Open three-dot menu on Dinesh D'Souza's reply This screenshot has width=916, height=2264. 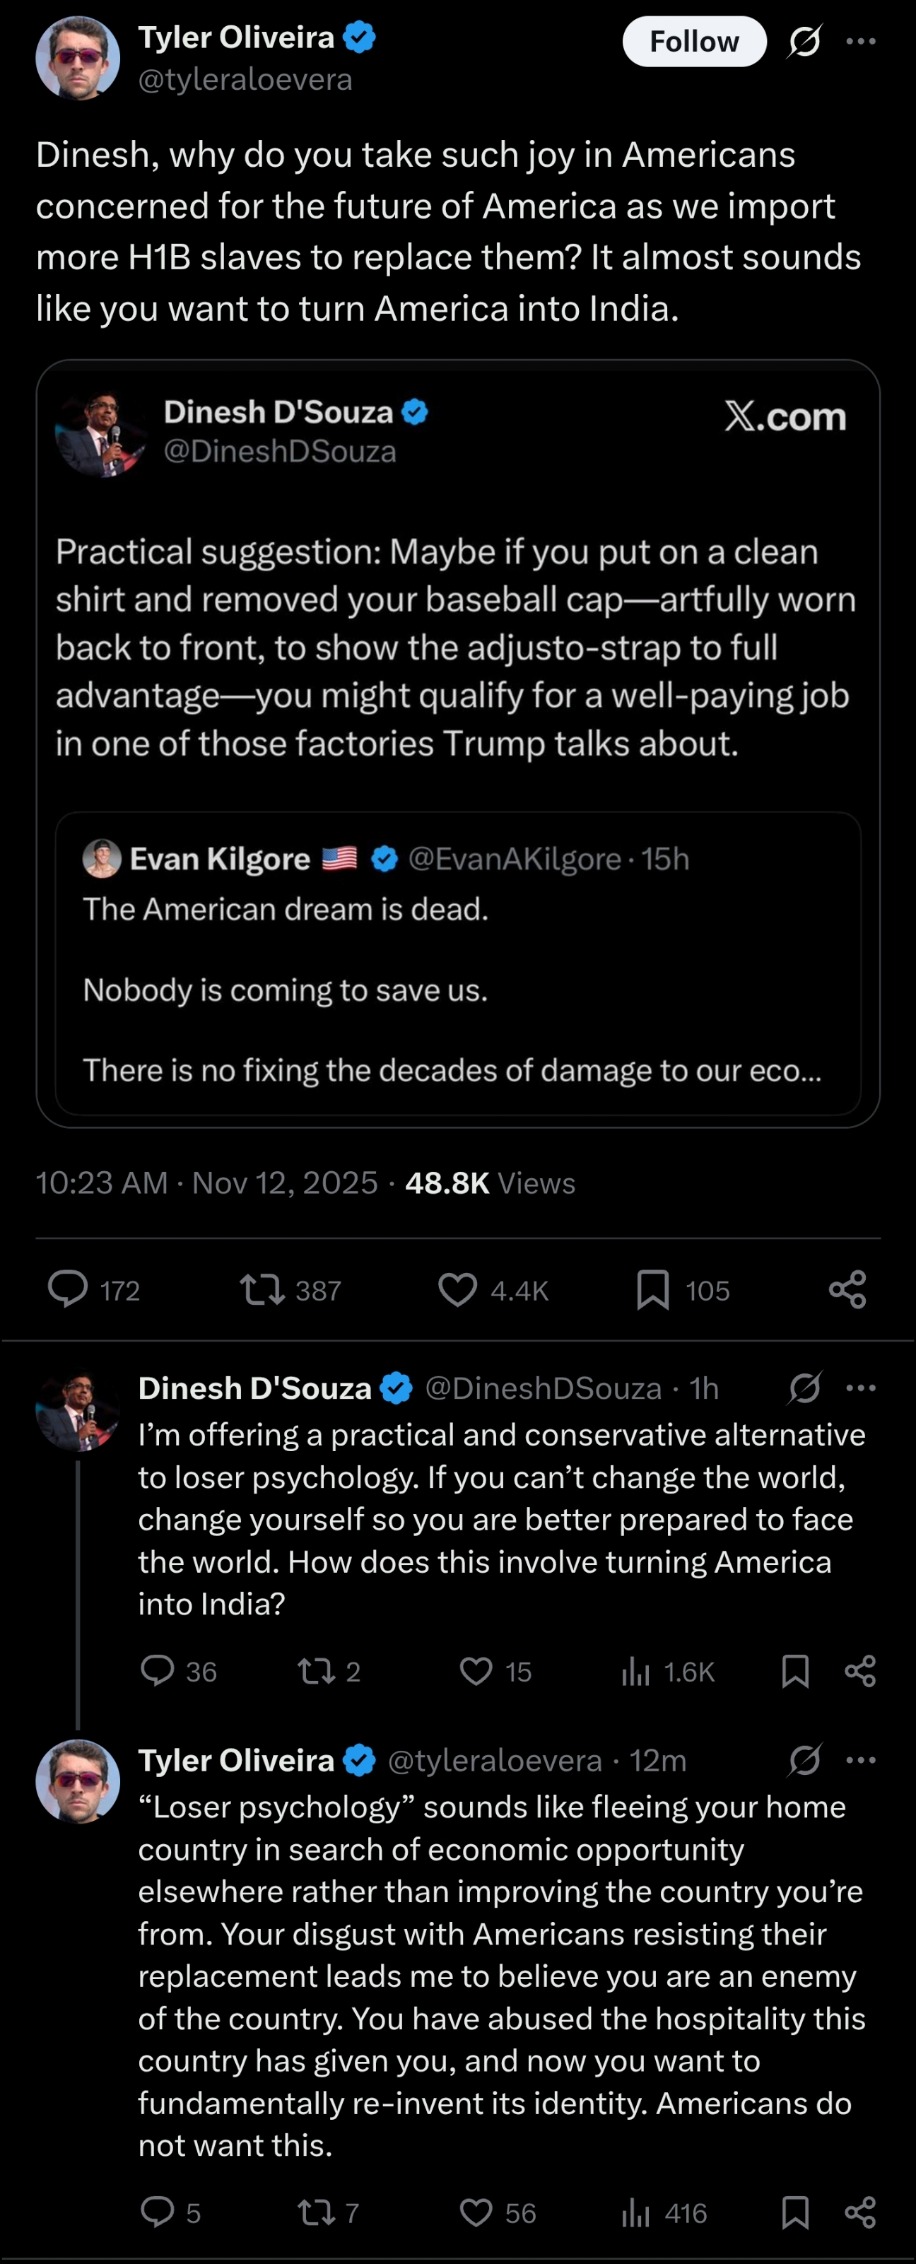click(860, 1388)
